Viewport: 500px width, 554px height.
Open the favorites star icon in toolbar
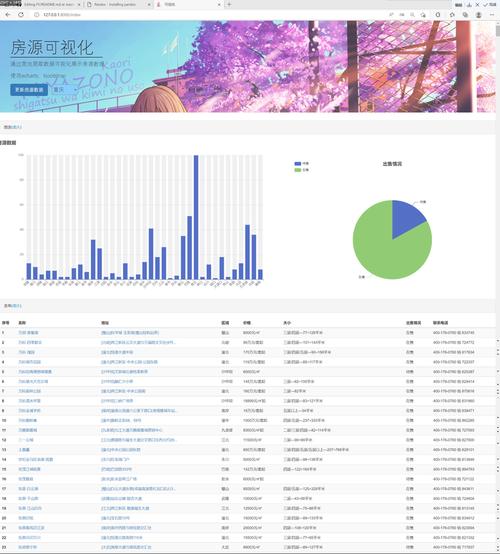(452, 14)
